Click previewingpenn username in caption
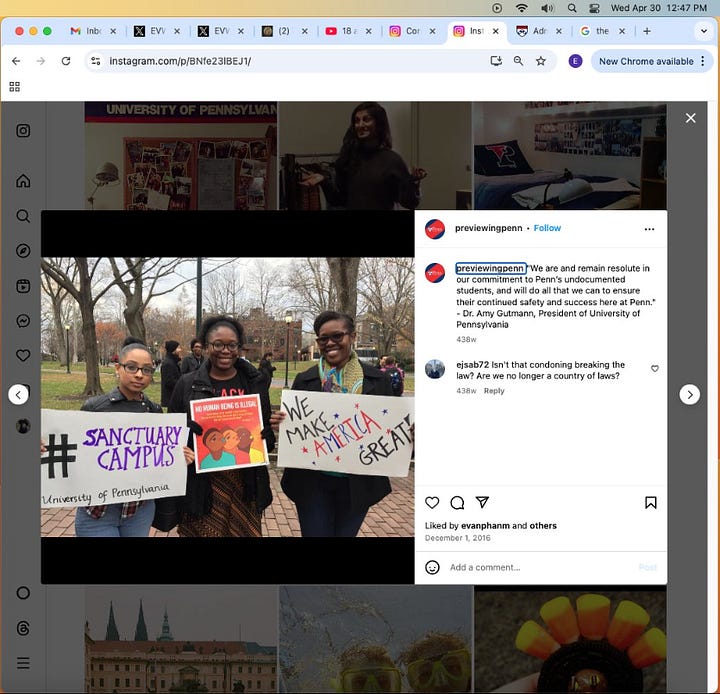 pos(490,268)
